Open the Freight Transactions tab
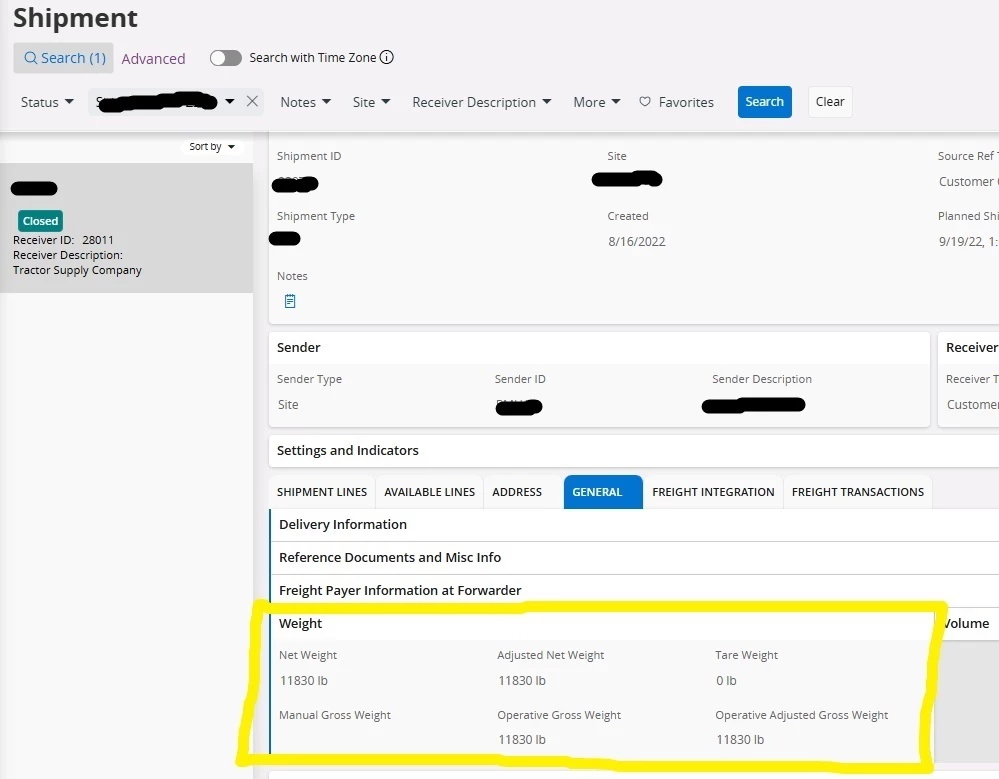 click(858, 492)
